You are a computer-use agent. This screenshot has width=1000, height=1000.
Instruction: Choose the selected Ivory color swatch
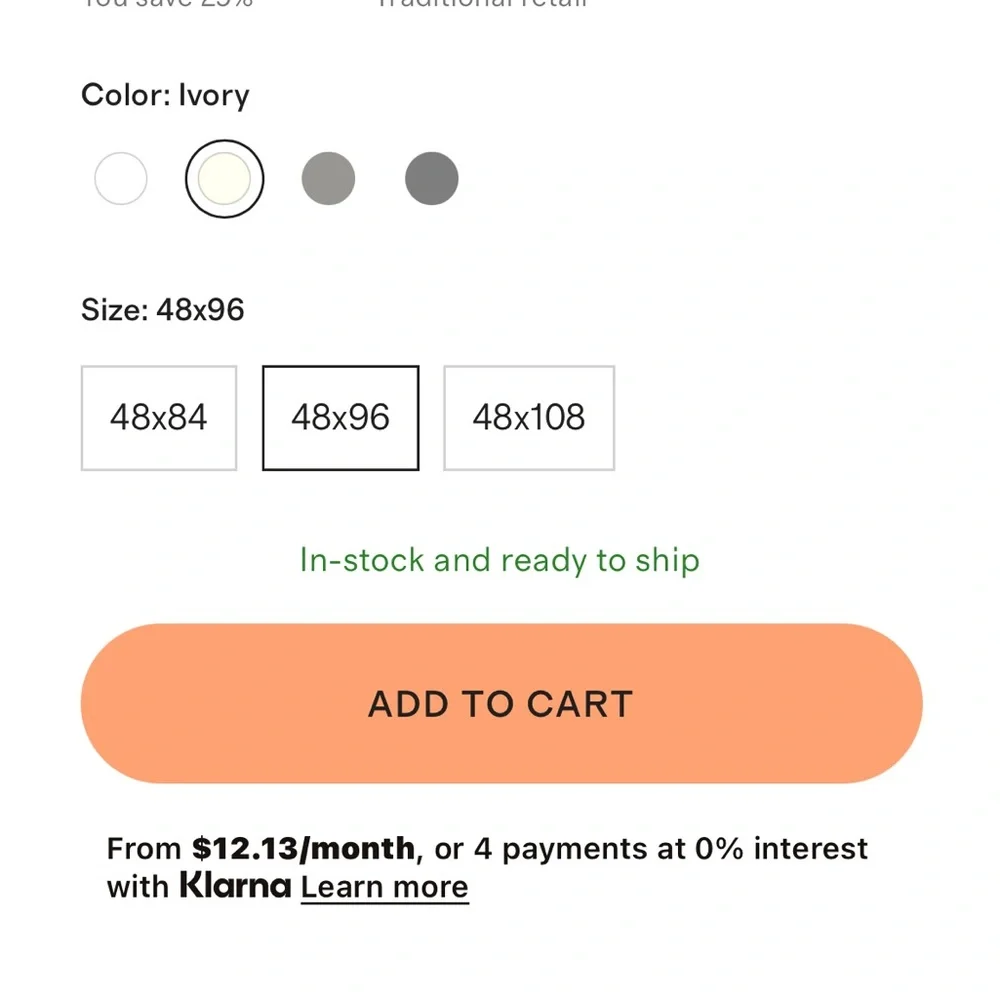coord(224,179)
